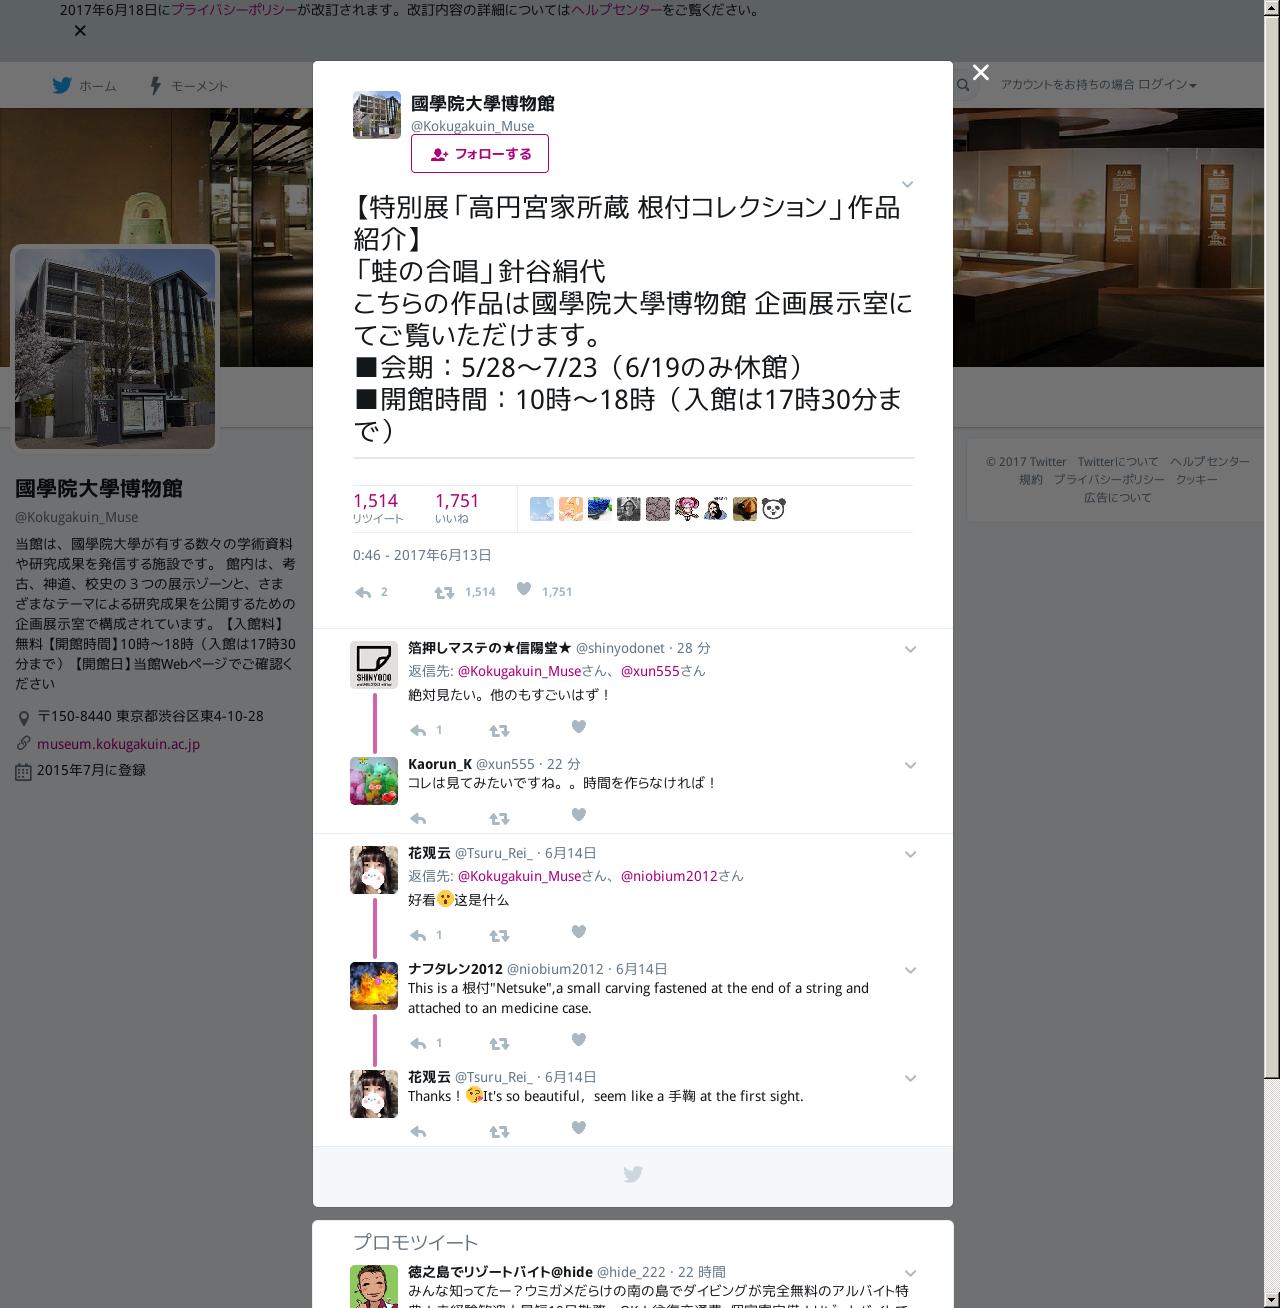Expand options on shinyodonet reply

[911, 649]
